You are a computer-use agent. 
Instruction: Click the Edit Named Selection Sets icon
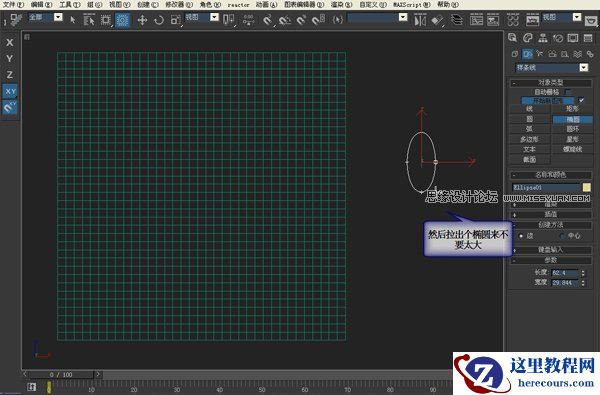pos(338,20)
